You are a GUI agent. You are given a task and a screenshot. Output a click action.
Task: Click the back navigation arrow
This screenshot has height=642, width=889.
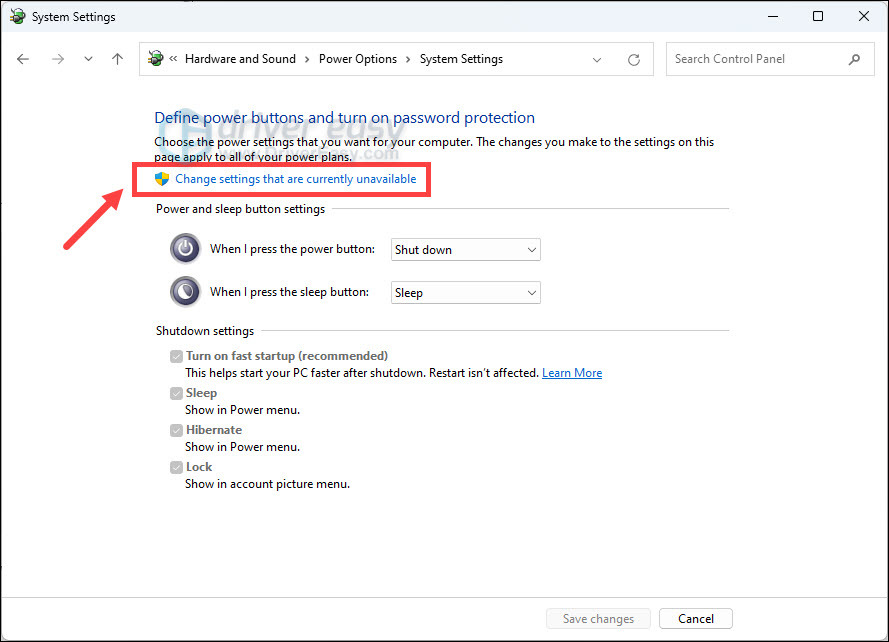[x=23, y=59]
